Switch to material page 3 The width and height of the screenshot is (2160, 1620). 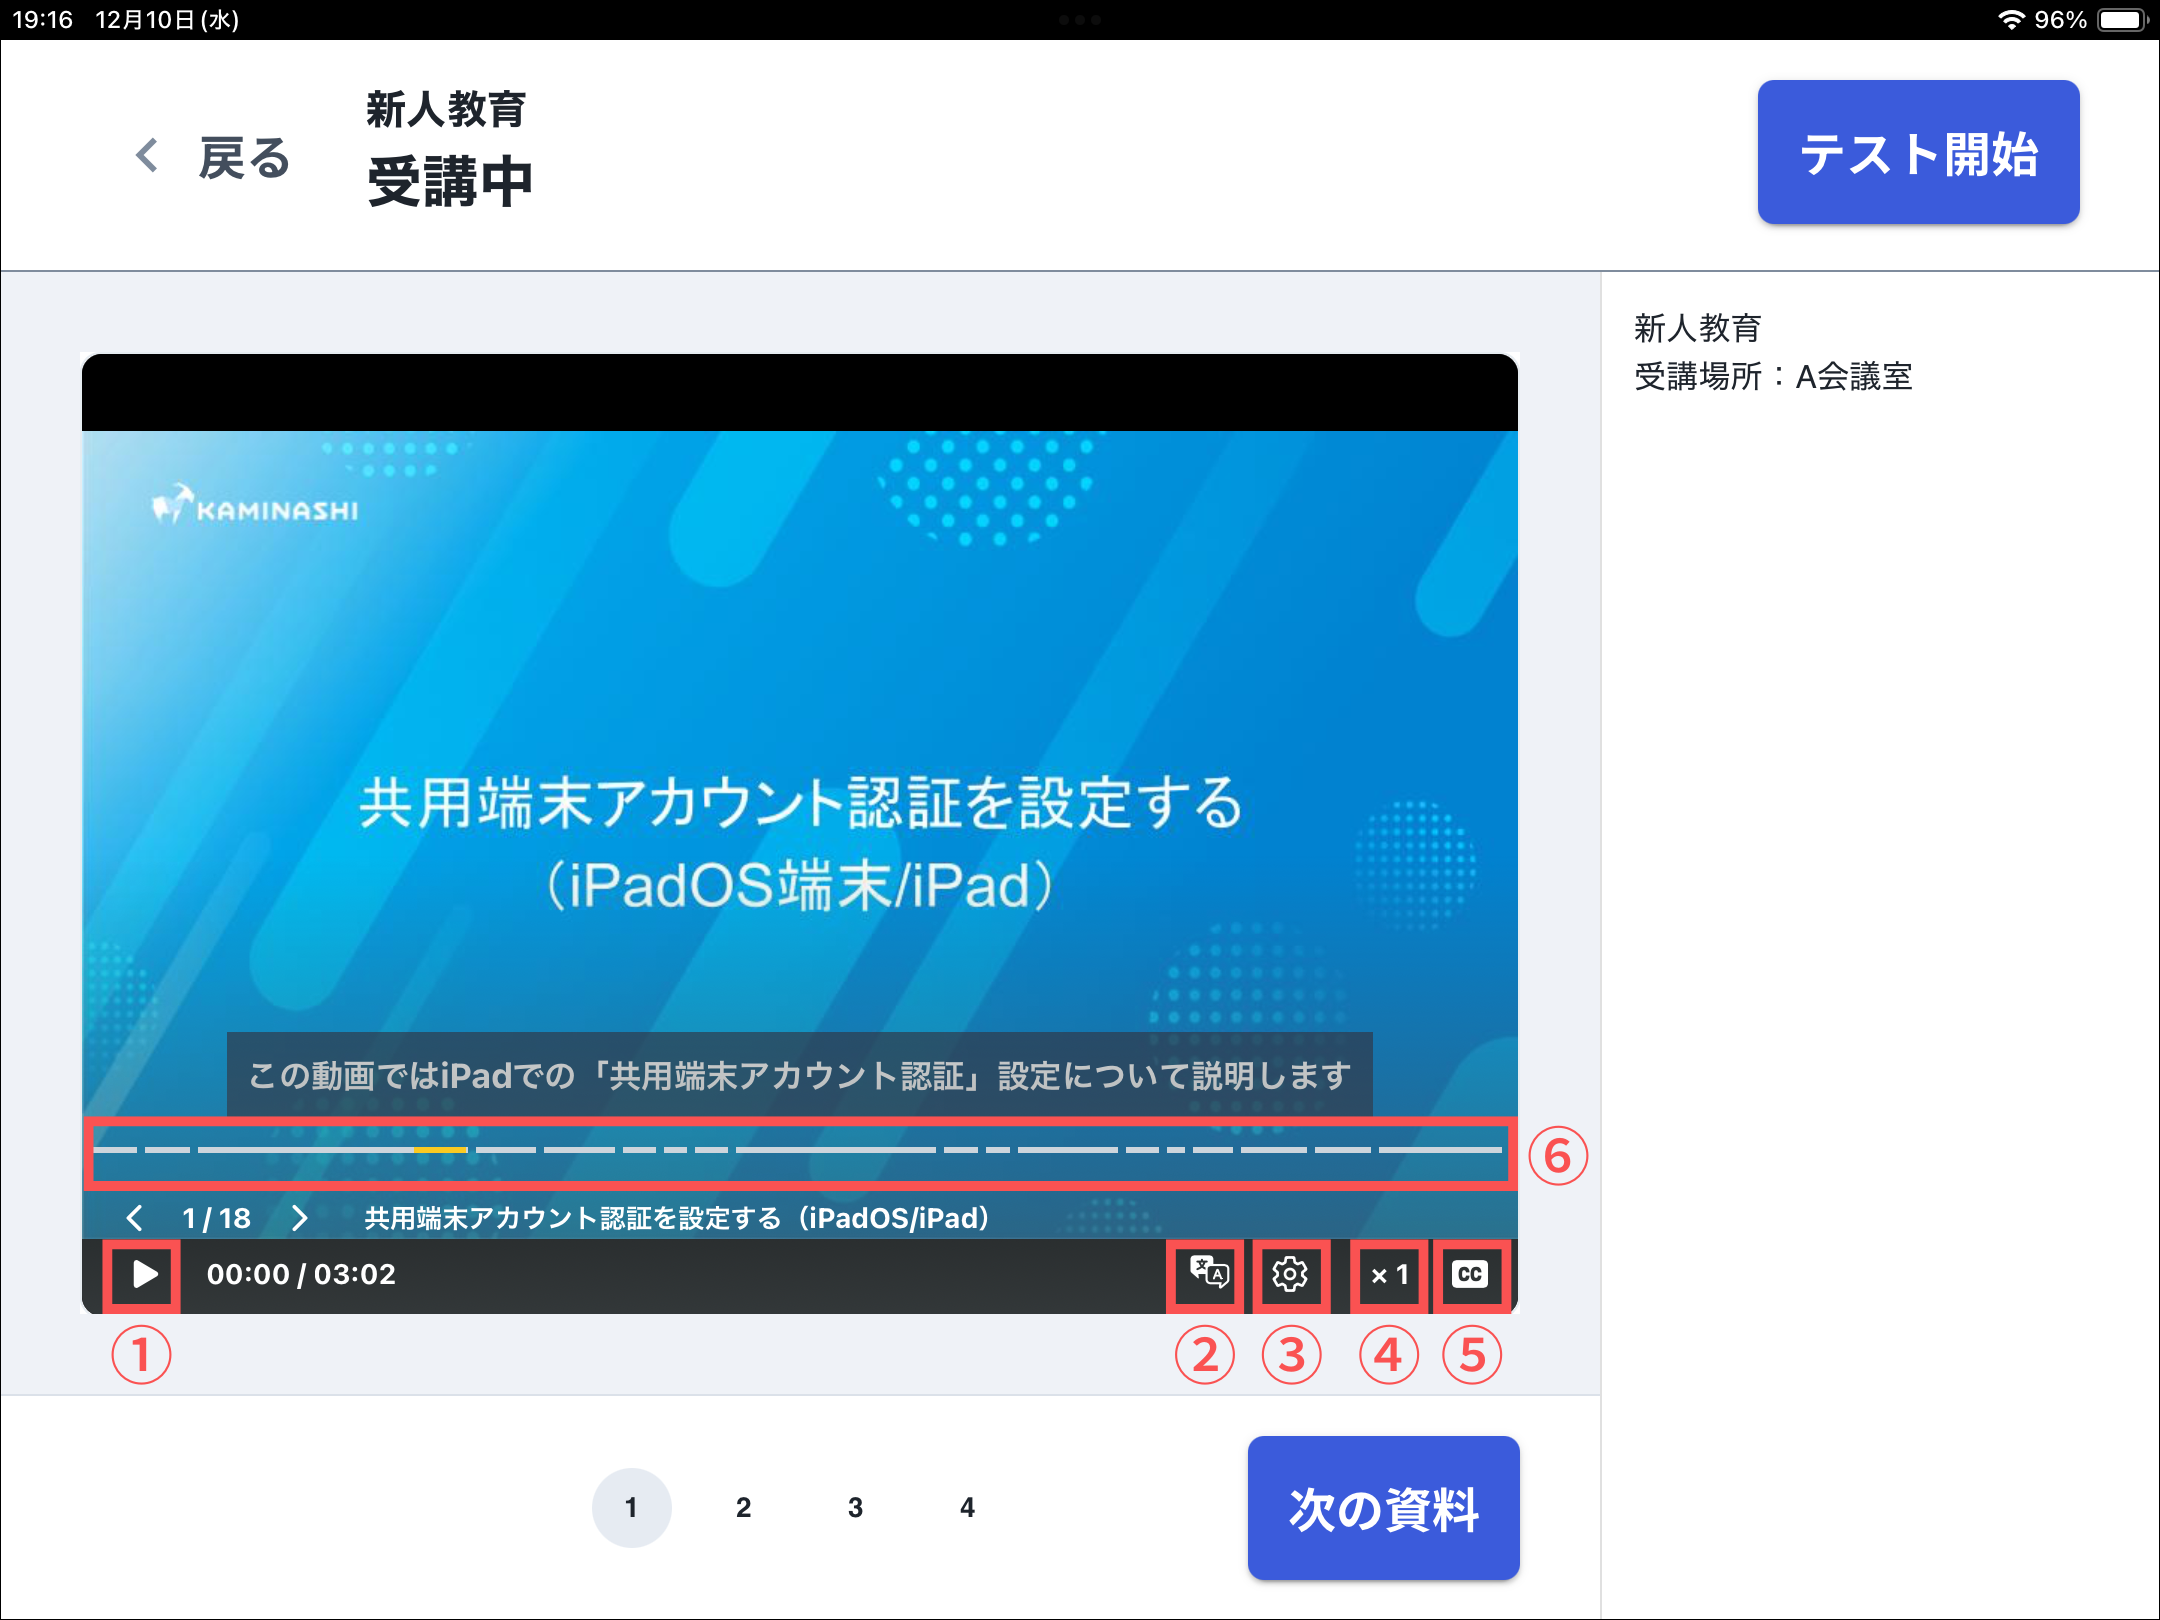pos(855,1508)
